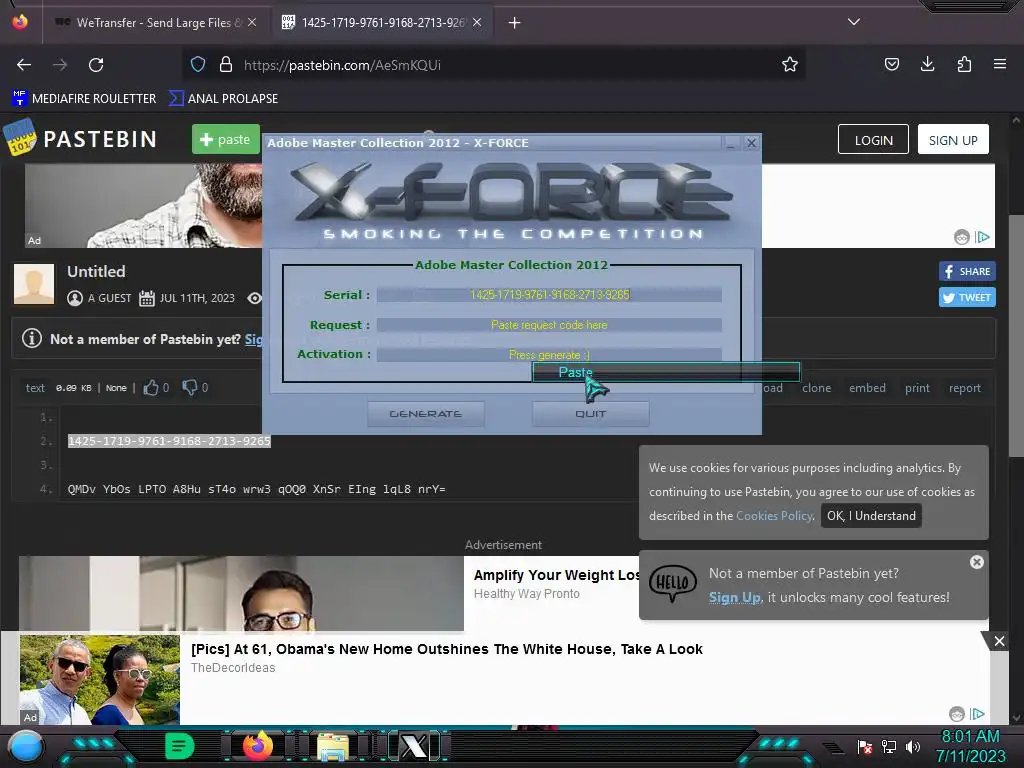This screenshot has width=1024, height=768.
Task: Click the address bar URL
Action: [342, 65]
